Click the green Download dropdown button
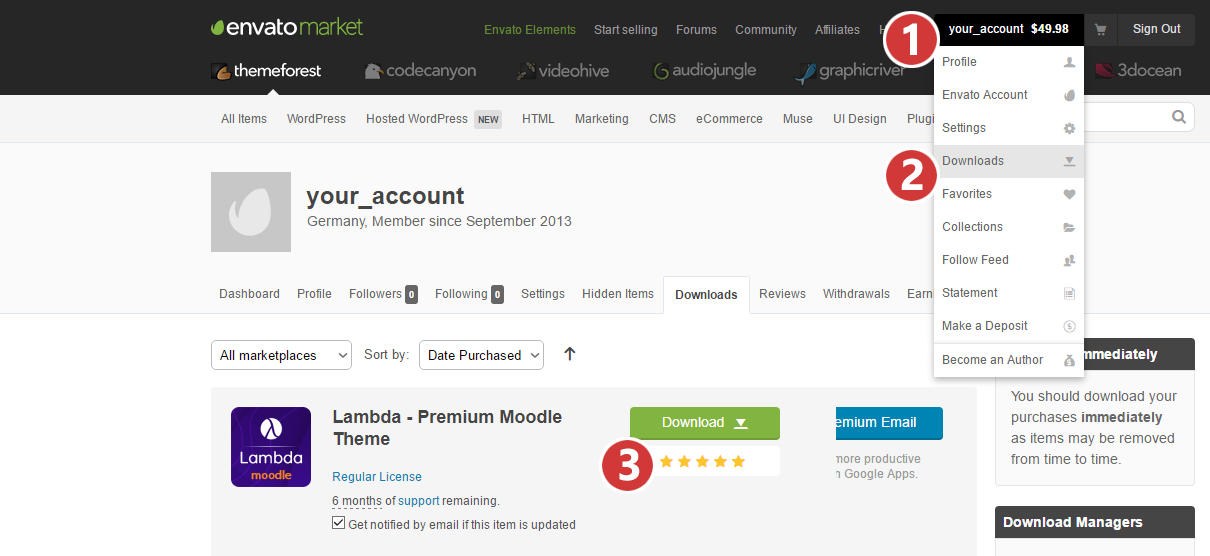1210x556 pixels. (x=704, y=422)
